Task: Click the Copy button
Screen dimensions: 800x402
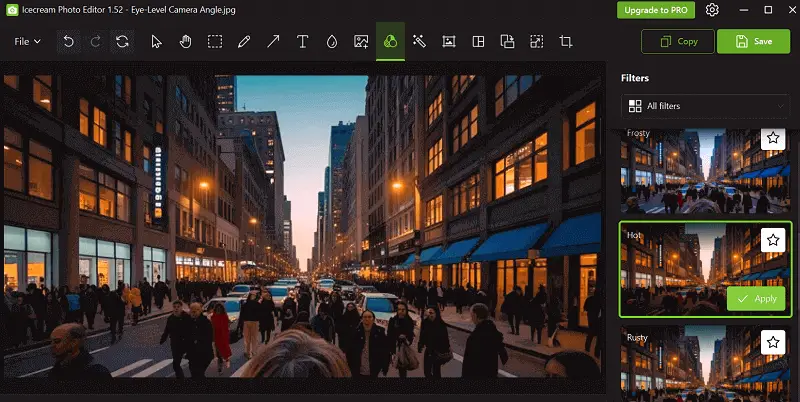Action: tap(678, 42)
